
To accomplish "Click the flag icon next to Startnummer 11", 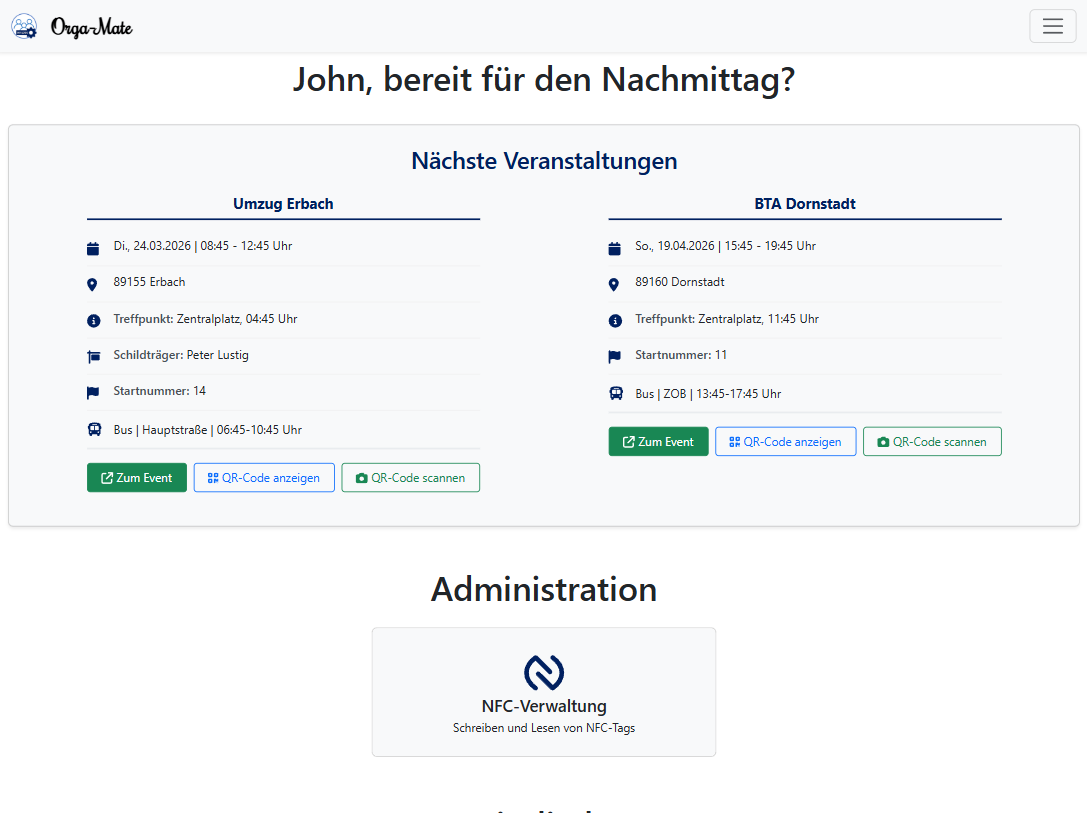I will [x=615, y=356].
